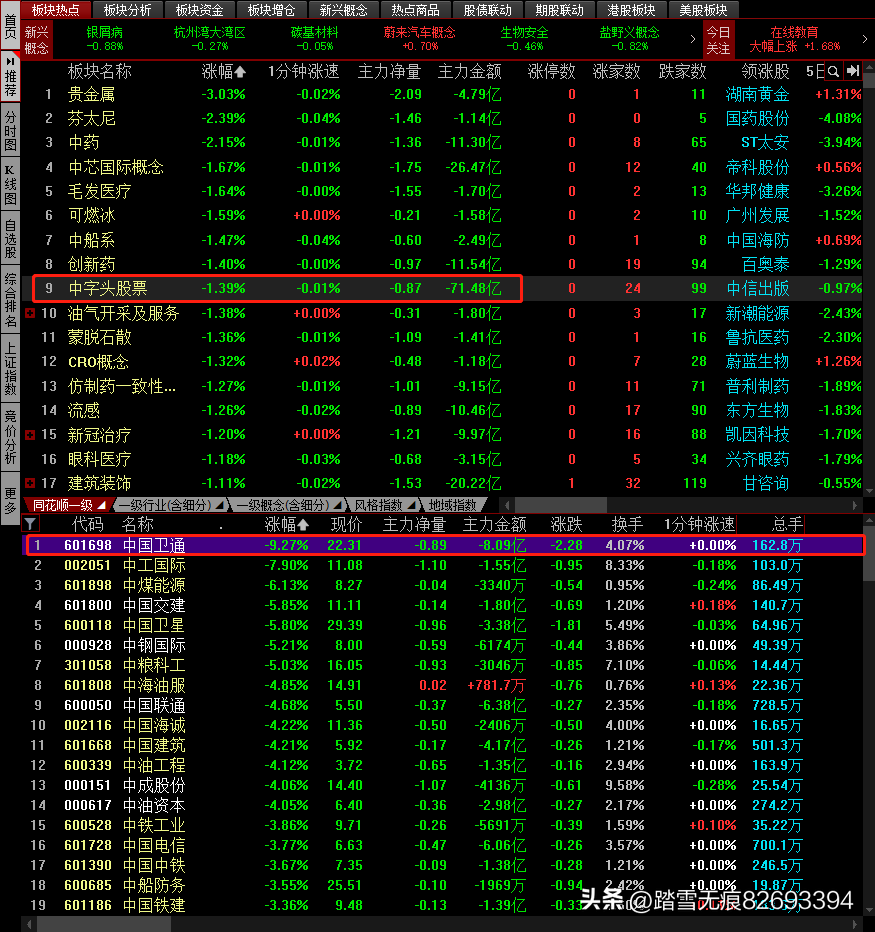
Task: Switch to 板块增仓 tab
Action: coord(271,10)
